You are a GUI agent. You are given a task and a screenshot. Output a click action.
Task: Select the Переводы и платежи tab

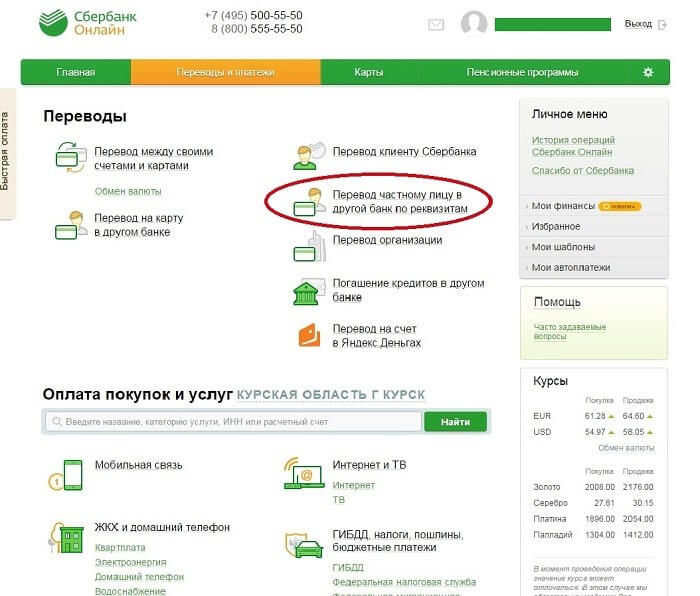pyautogui.click(x=225, y=72)
